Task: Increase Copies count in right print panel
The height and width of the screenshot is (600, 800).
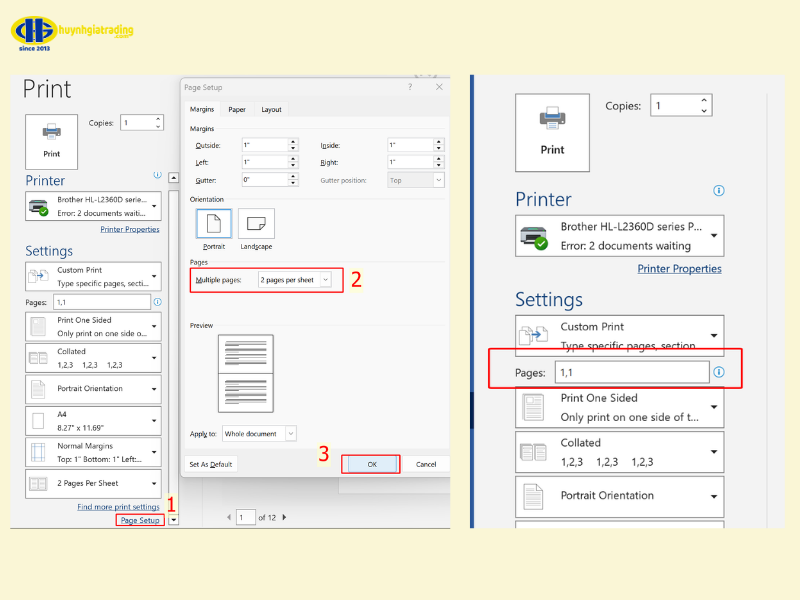Action: pos(705,100)
